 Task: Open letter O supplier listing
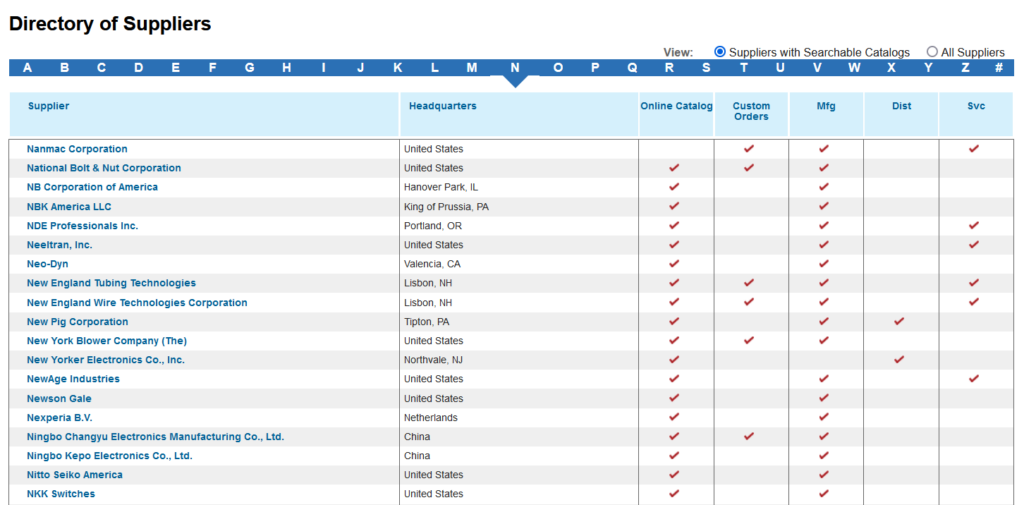click(558, 67)
